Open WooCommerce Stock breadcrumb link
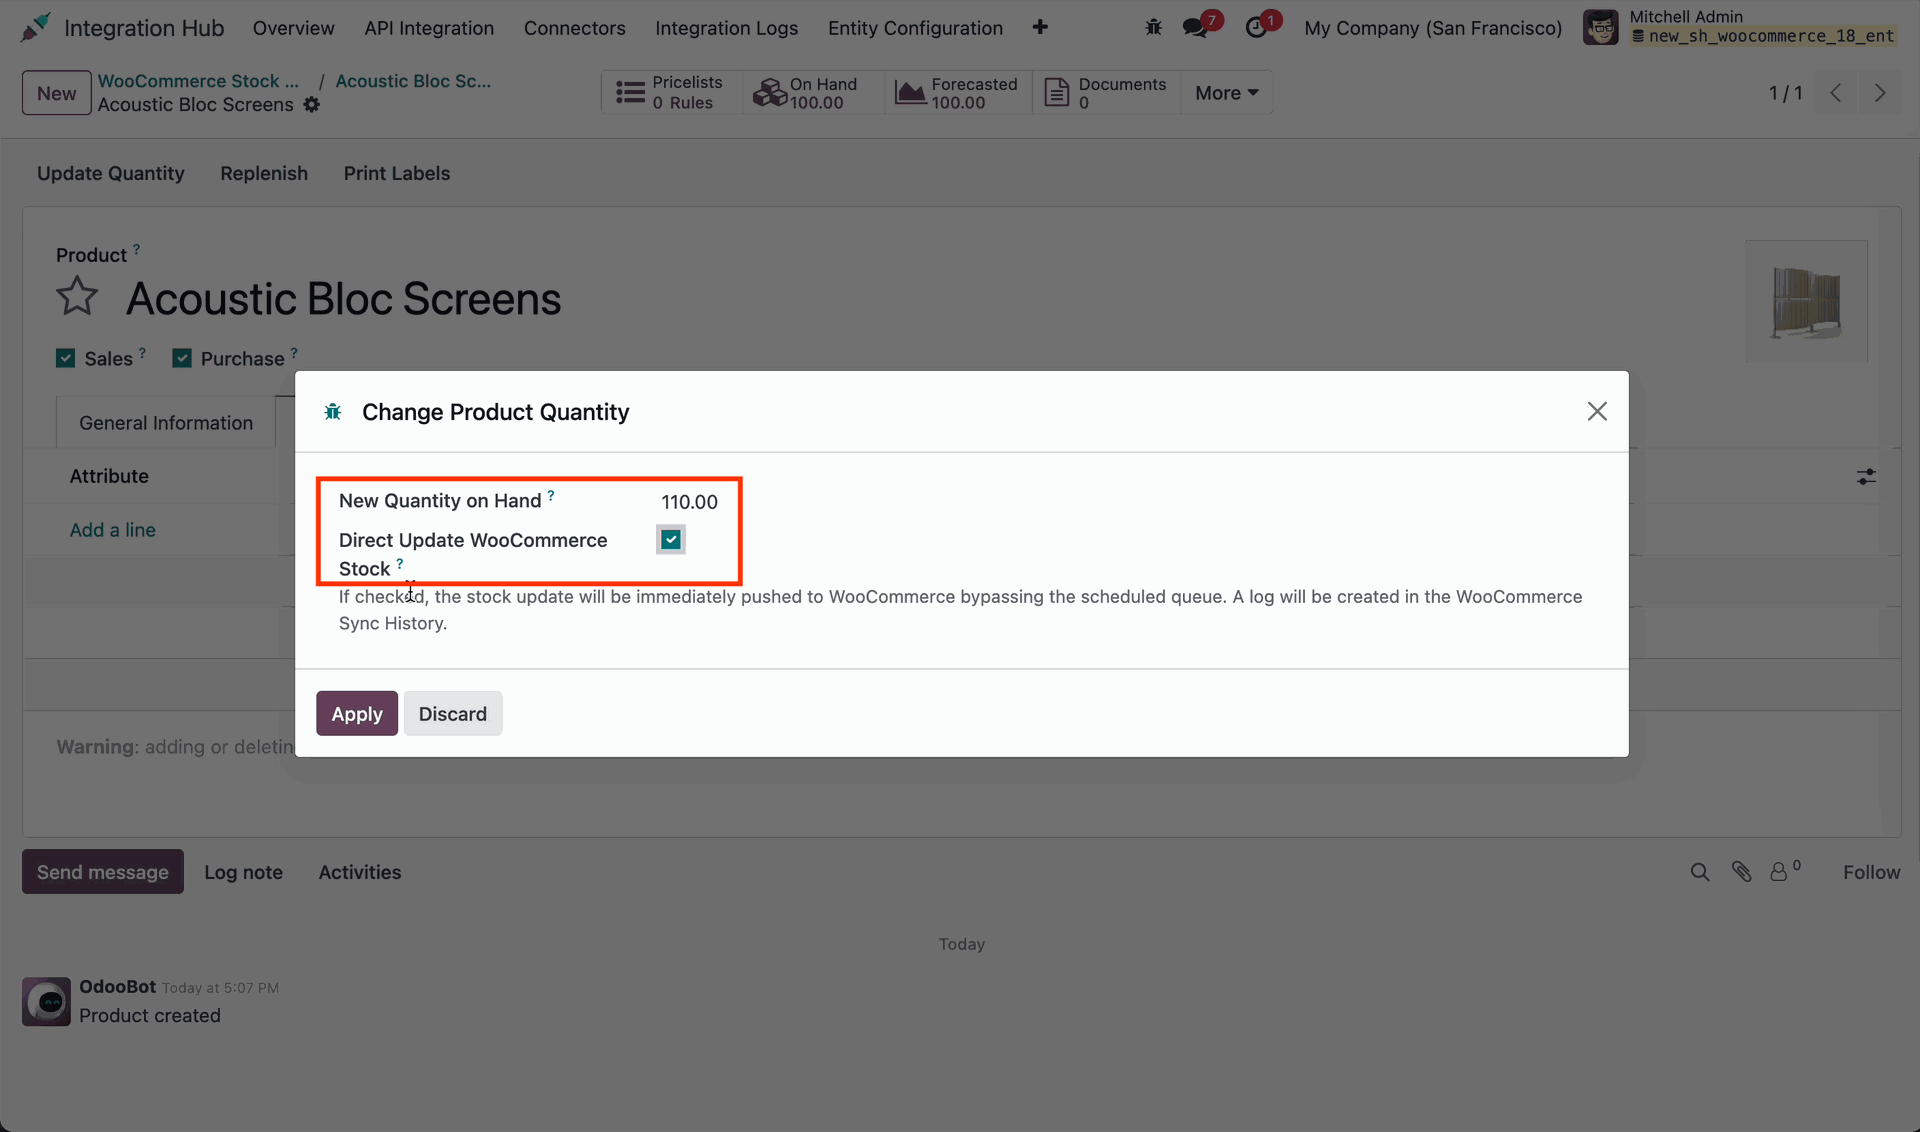The height and width of the screenshot is (1132, 1920). pyautogui.click(x=198, y=81)
